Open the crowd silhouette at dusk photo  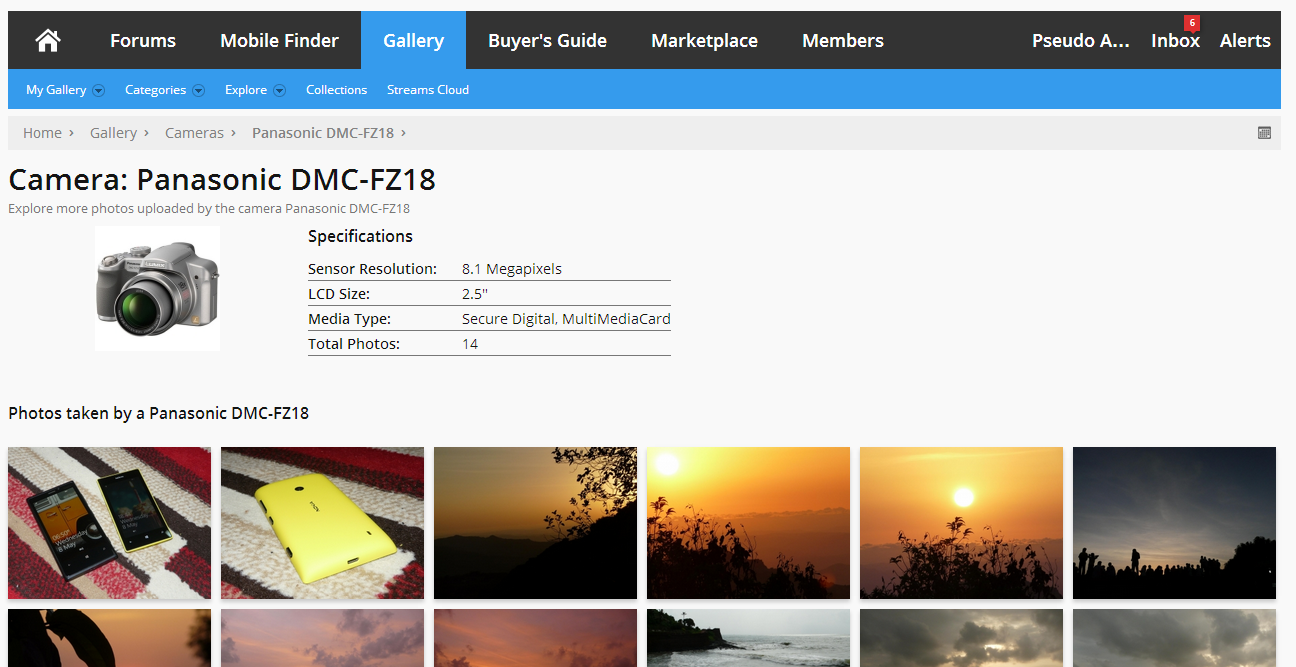[1174, 523]
